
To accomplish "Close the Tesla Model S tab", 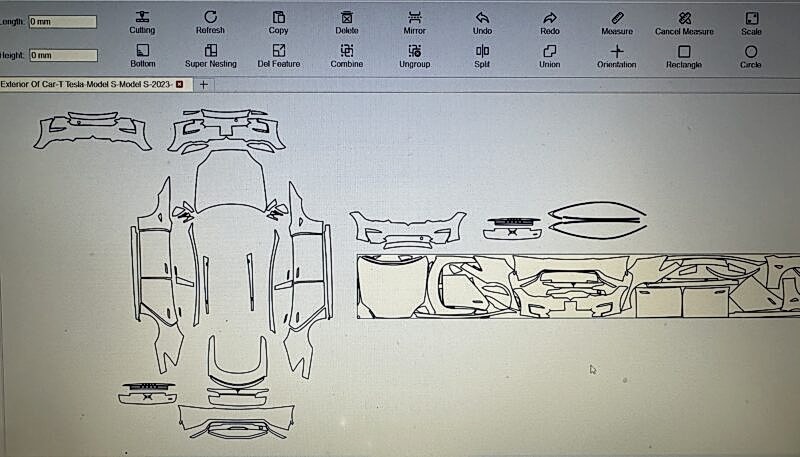I will [179, 85].
